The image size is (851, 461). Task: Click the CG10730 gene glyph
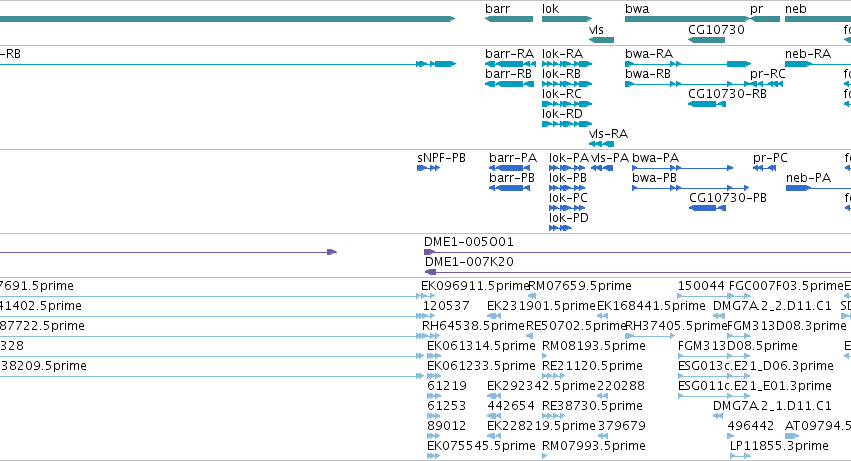pos(706,40)
